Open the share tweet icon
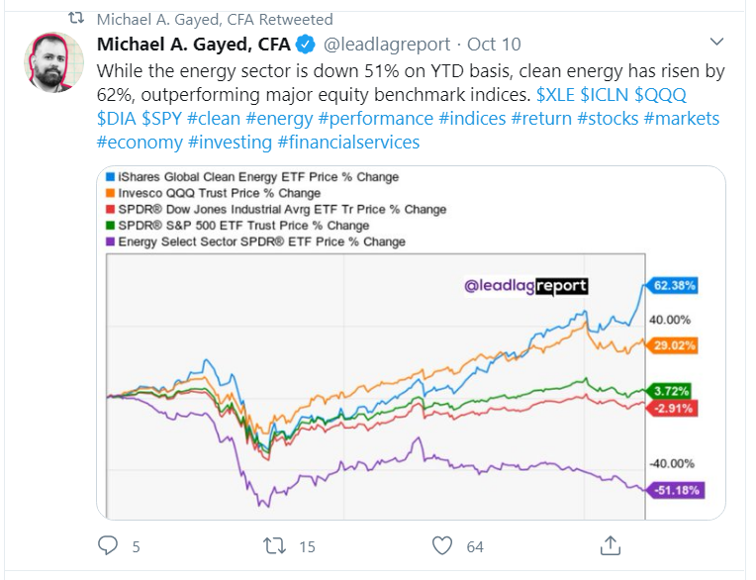Screen dimensions: 756x580 click(610, 545)
